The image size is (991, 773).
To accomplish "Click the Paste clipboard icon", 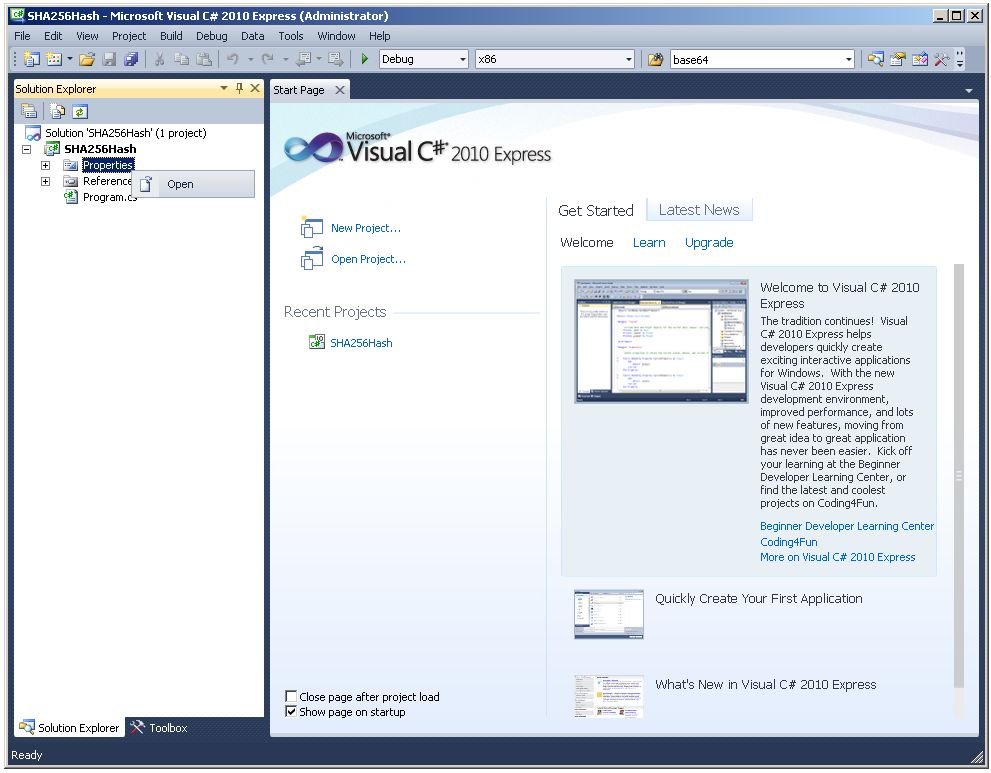I will pyautogui.click(x=204, y=59).
